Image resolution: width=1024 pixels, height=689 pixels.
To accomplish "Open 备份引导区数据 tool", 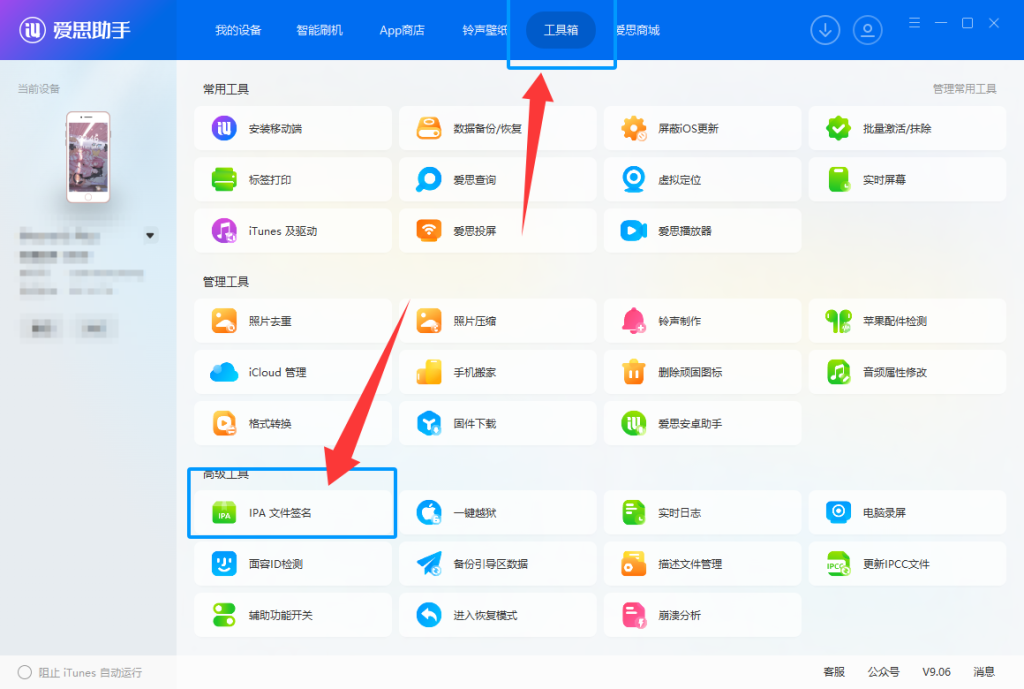I will 498,564.
